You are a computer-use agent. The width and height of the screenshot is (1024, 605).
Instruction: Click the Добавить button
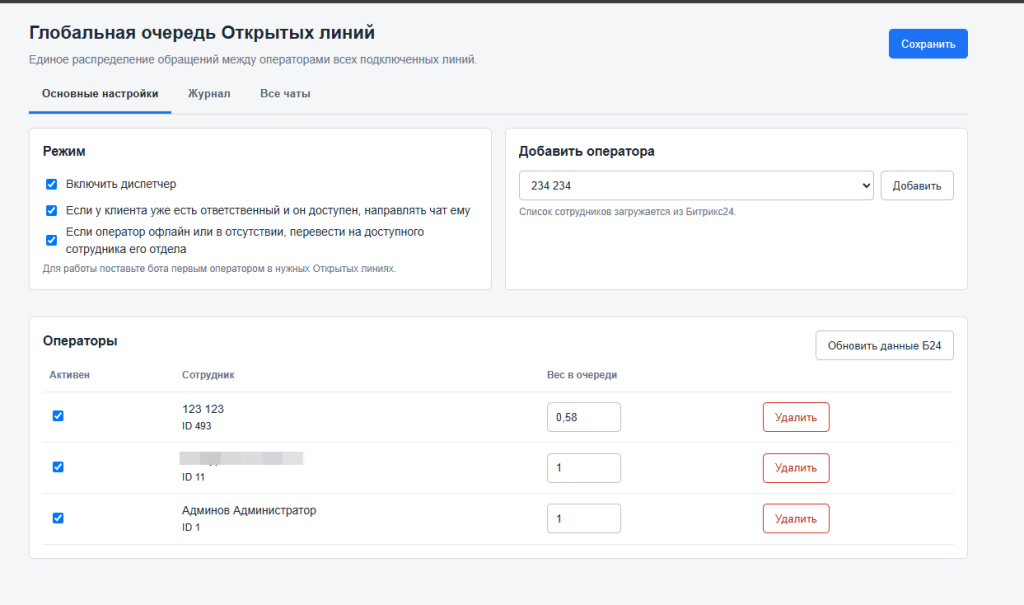916,186
